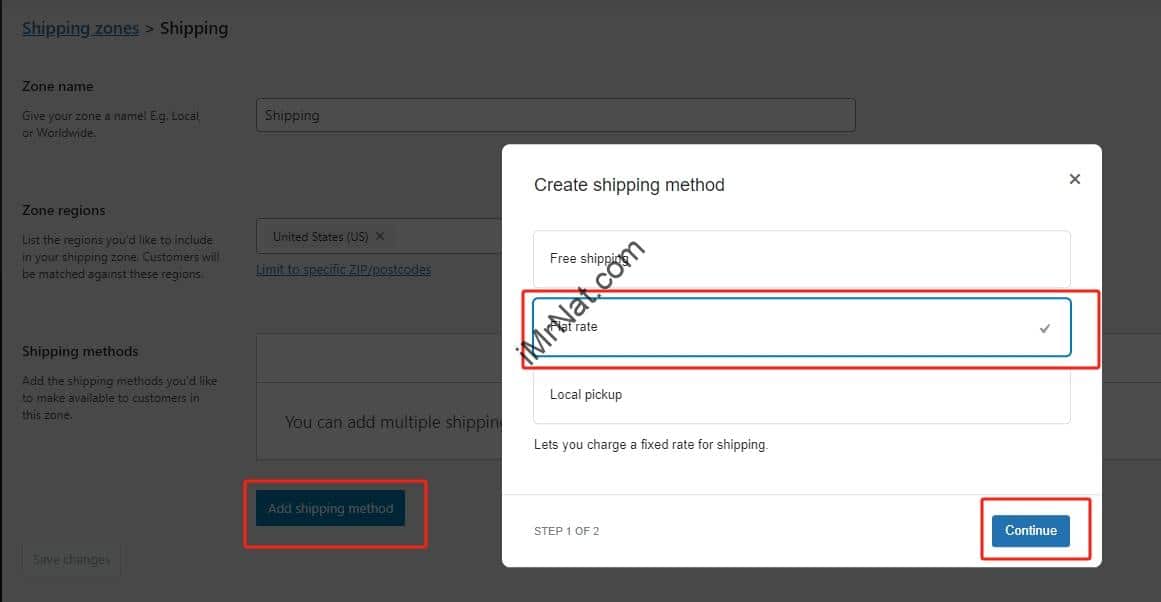Select the Local pickup option
The height and width of the screenshot is (602, 1161).
(x=801, y=395)
